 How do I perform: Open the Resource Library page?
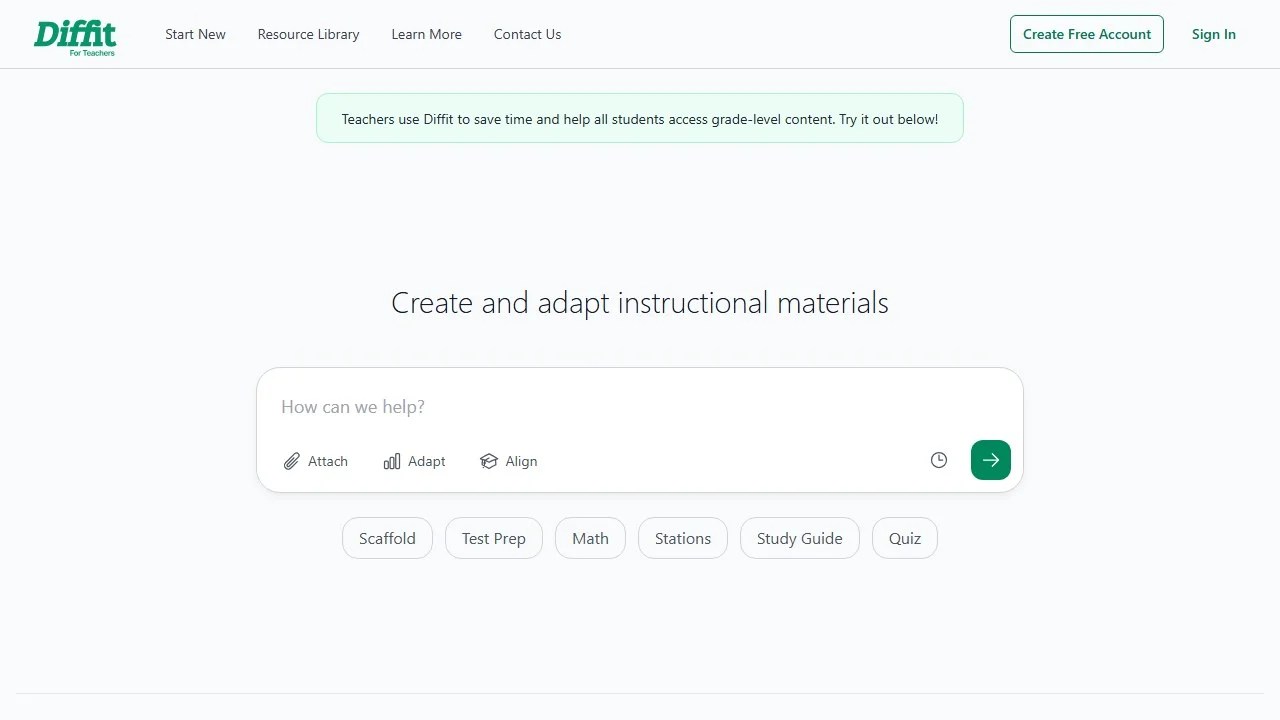[x=308, y=34]
